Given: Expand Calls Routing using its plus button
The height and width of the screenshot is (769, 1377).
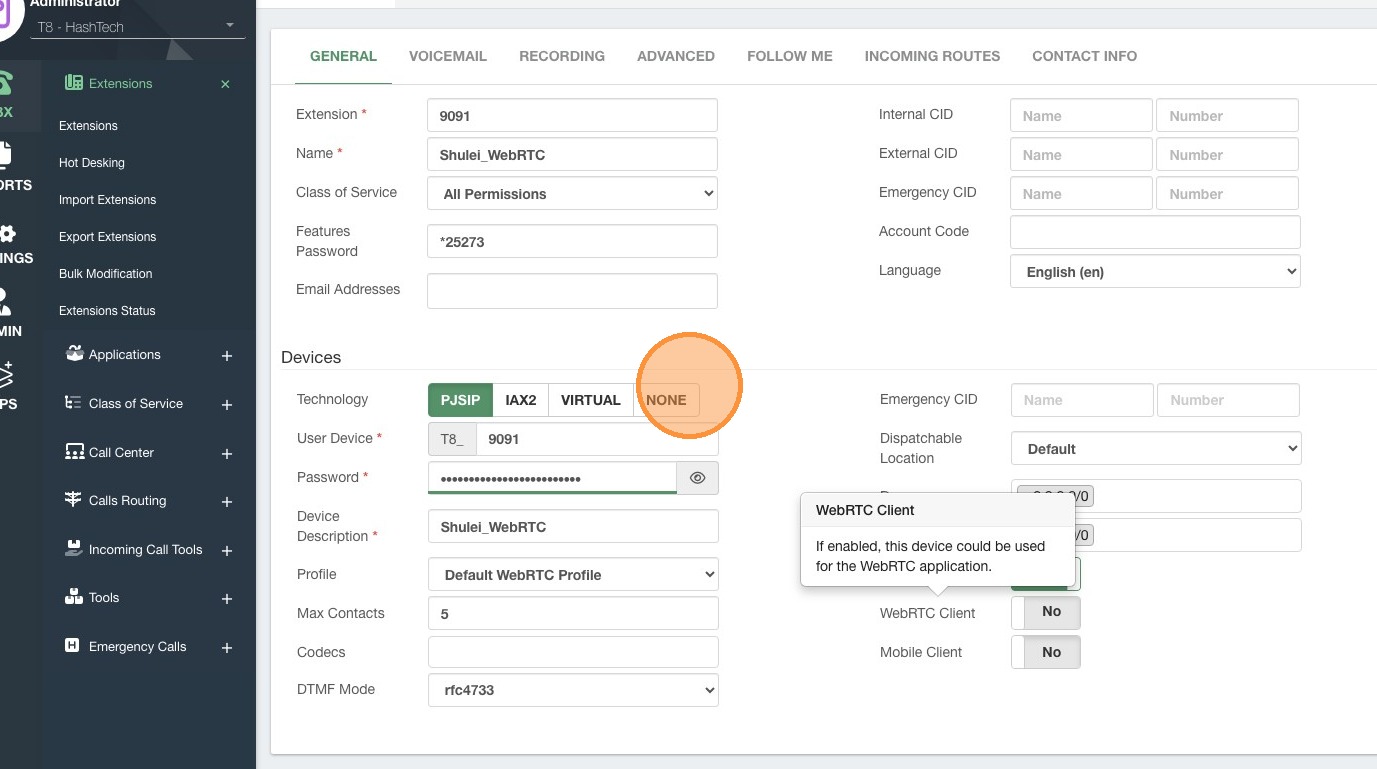Looking at the screenshot, I should 227,502.
